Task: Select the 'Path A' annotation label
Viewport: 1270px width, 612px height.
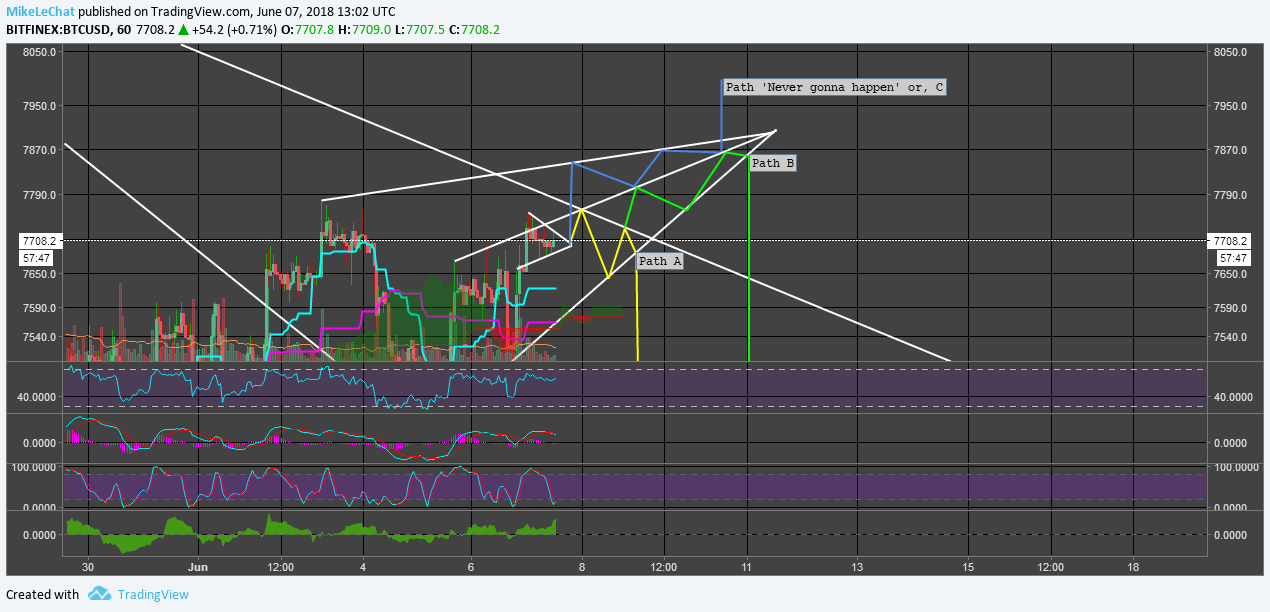Action: (x=660, y=261)
